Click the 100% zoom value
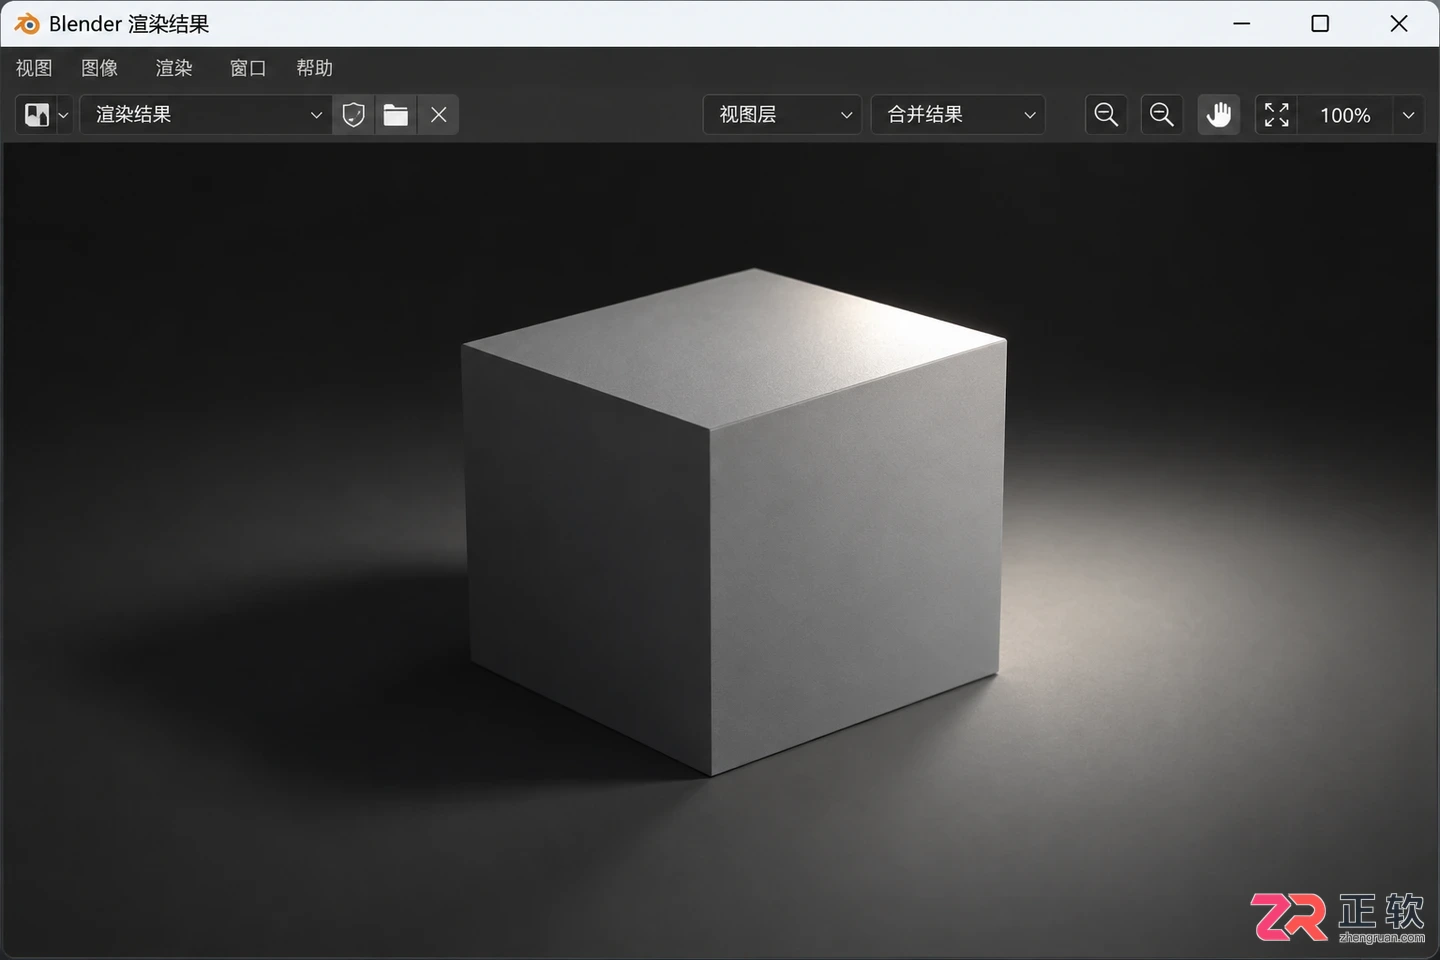The height and width of the screenshot is (960, 1440). click(x=1345, y=115)
